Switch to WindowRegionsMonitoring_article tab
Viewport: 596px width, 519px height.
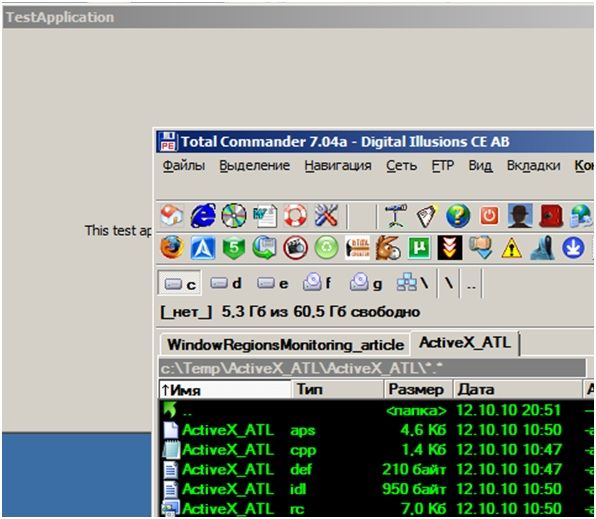click(285, 345)
